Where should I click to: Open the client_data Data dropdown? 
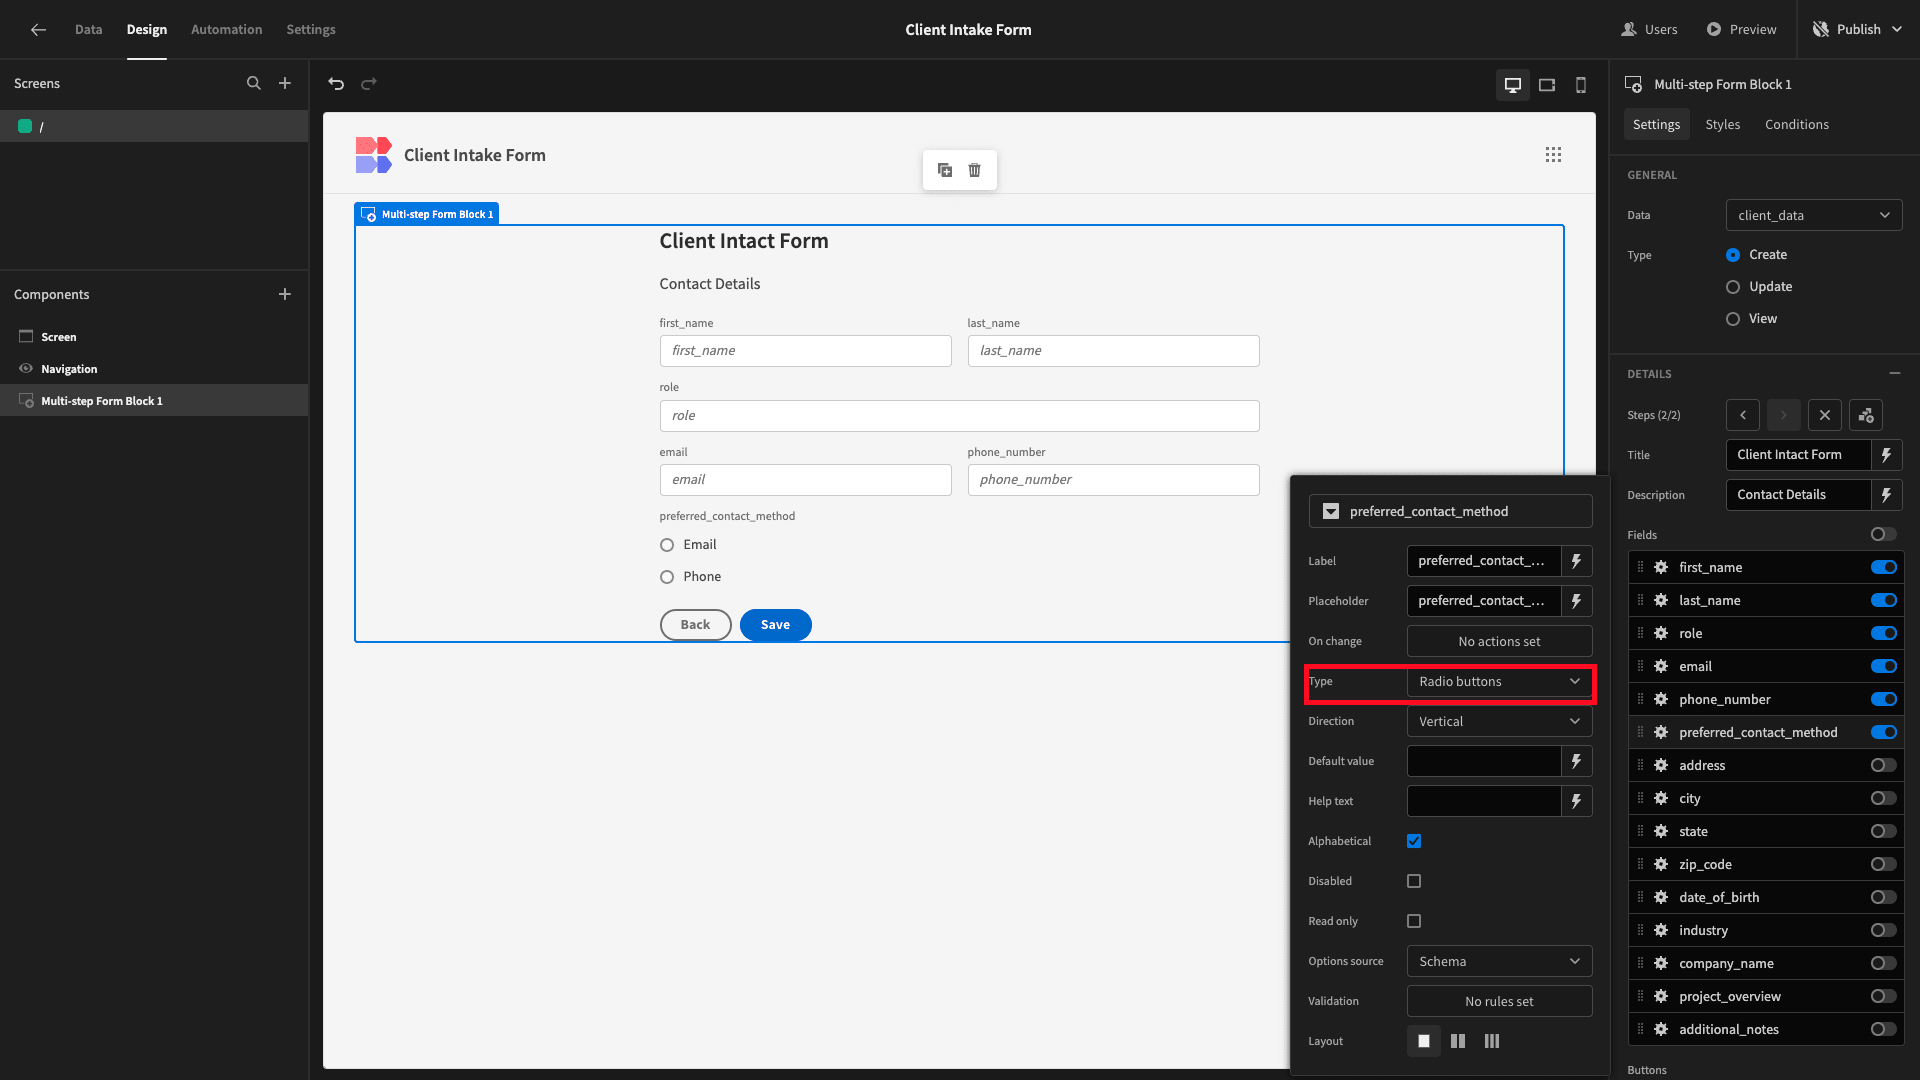click(x=1814, y=215)
